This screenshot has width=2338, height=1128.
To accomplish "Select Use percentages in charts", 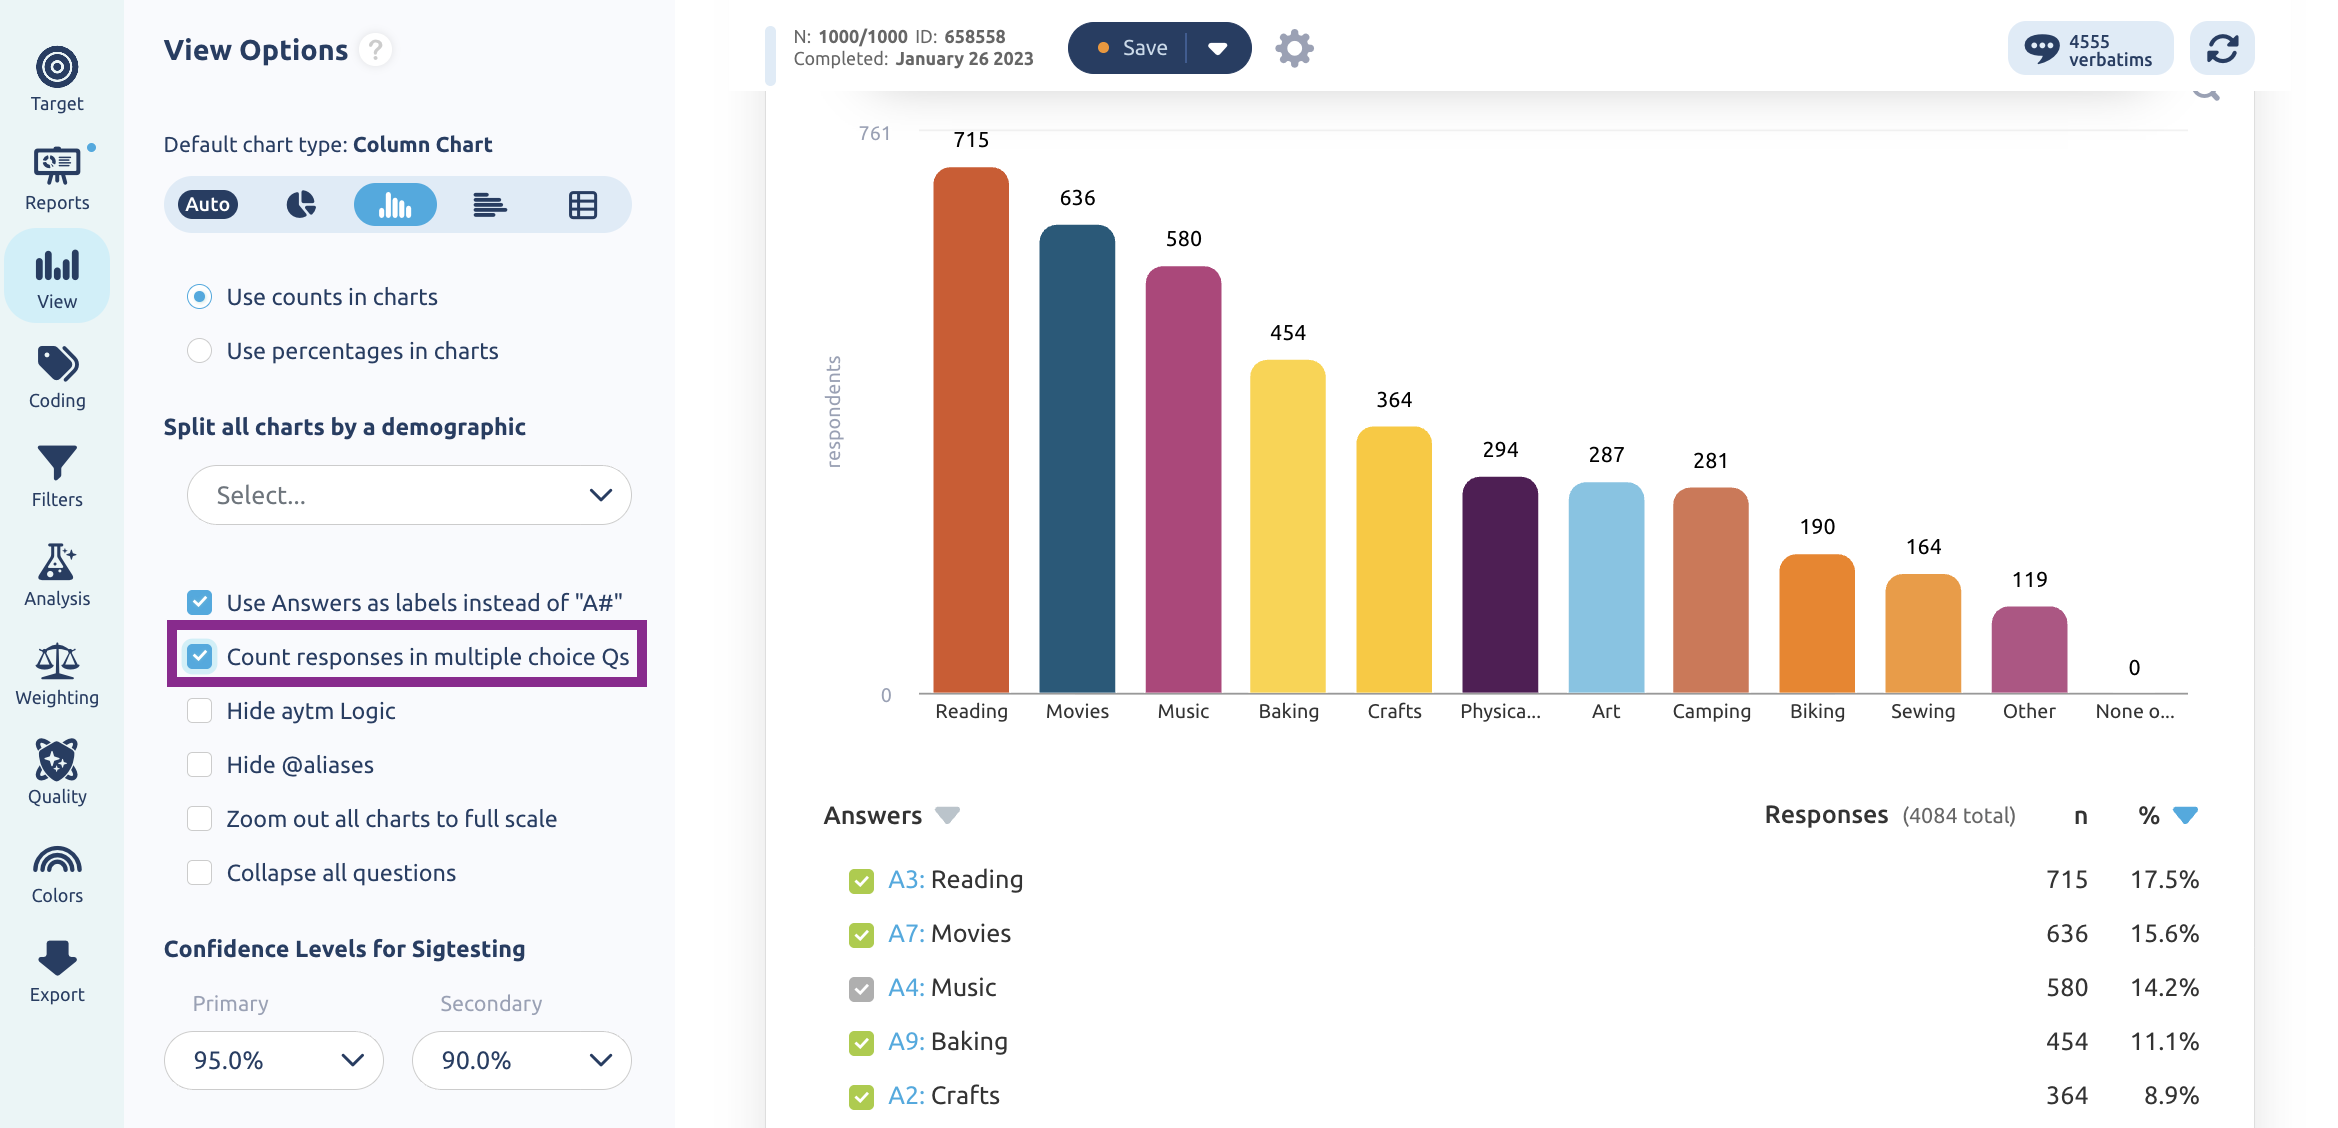I will [x=199, y=351].
